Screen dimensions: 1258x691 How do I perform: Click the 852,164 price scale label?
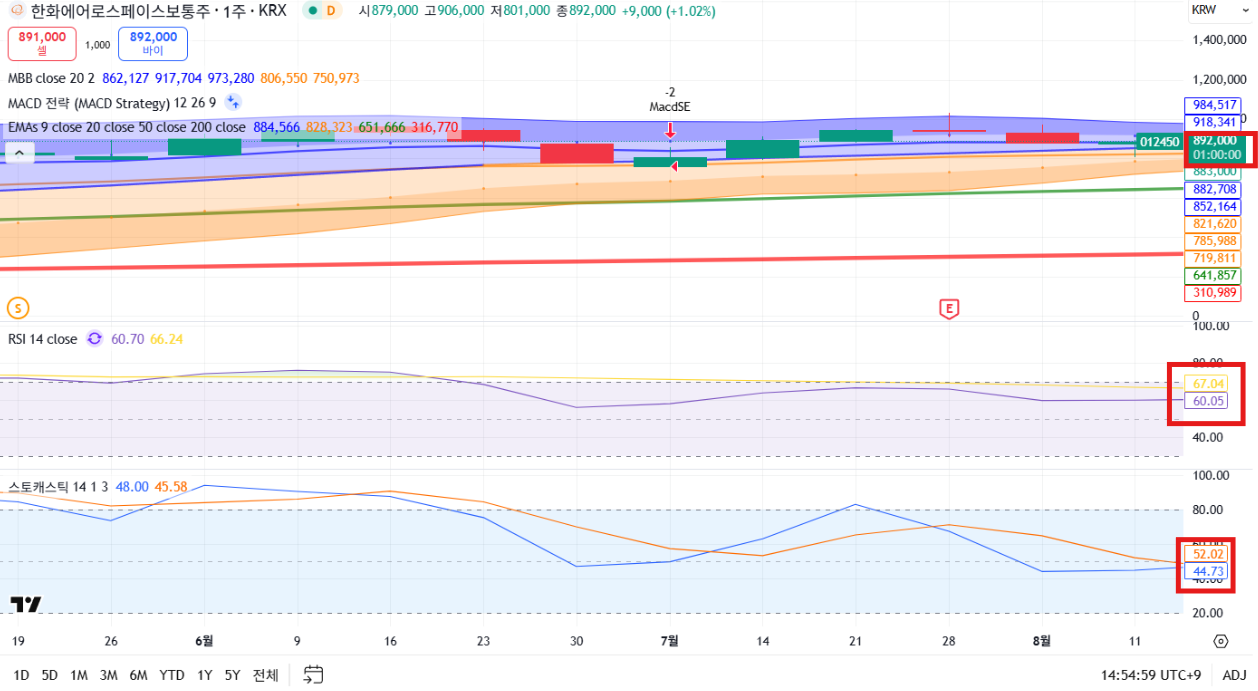(1212, 206)
